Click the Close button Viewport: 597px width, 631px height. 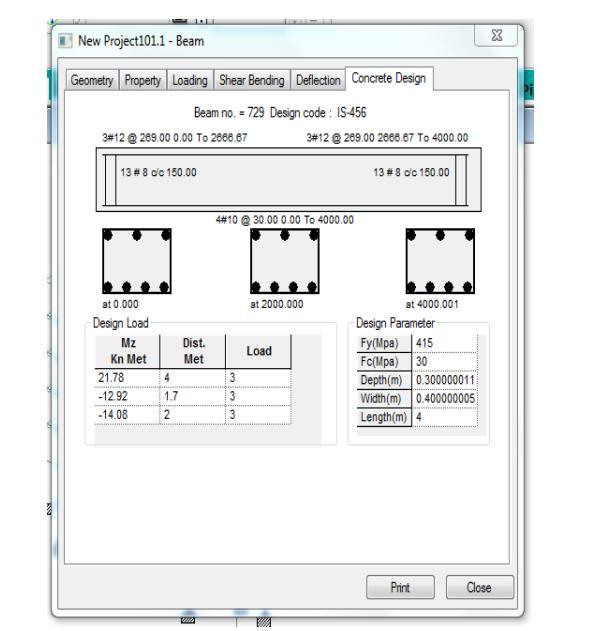tap(479, 587)
